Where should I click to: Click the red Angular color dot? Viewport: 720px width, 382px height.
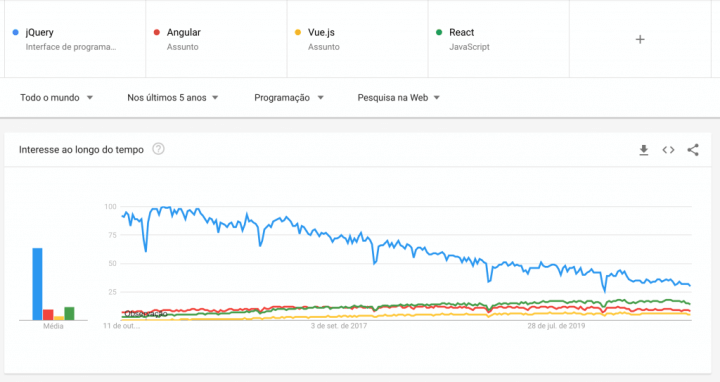(x=157, y=32)
